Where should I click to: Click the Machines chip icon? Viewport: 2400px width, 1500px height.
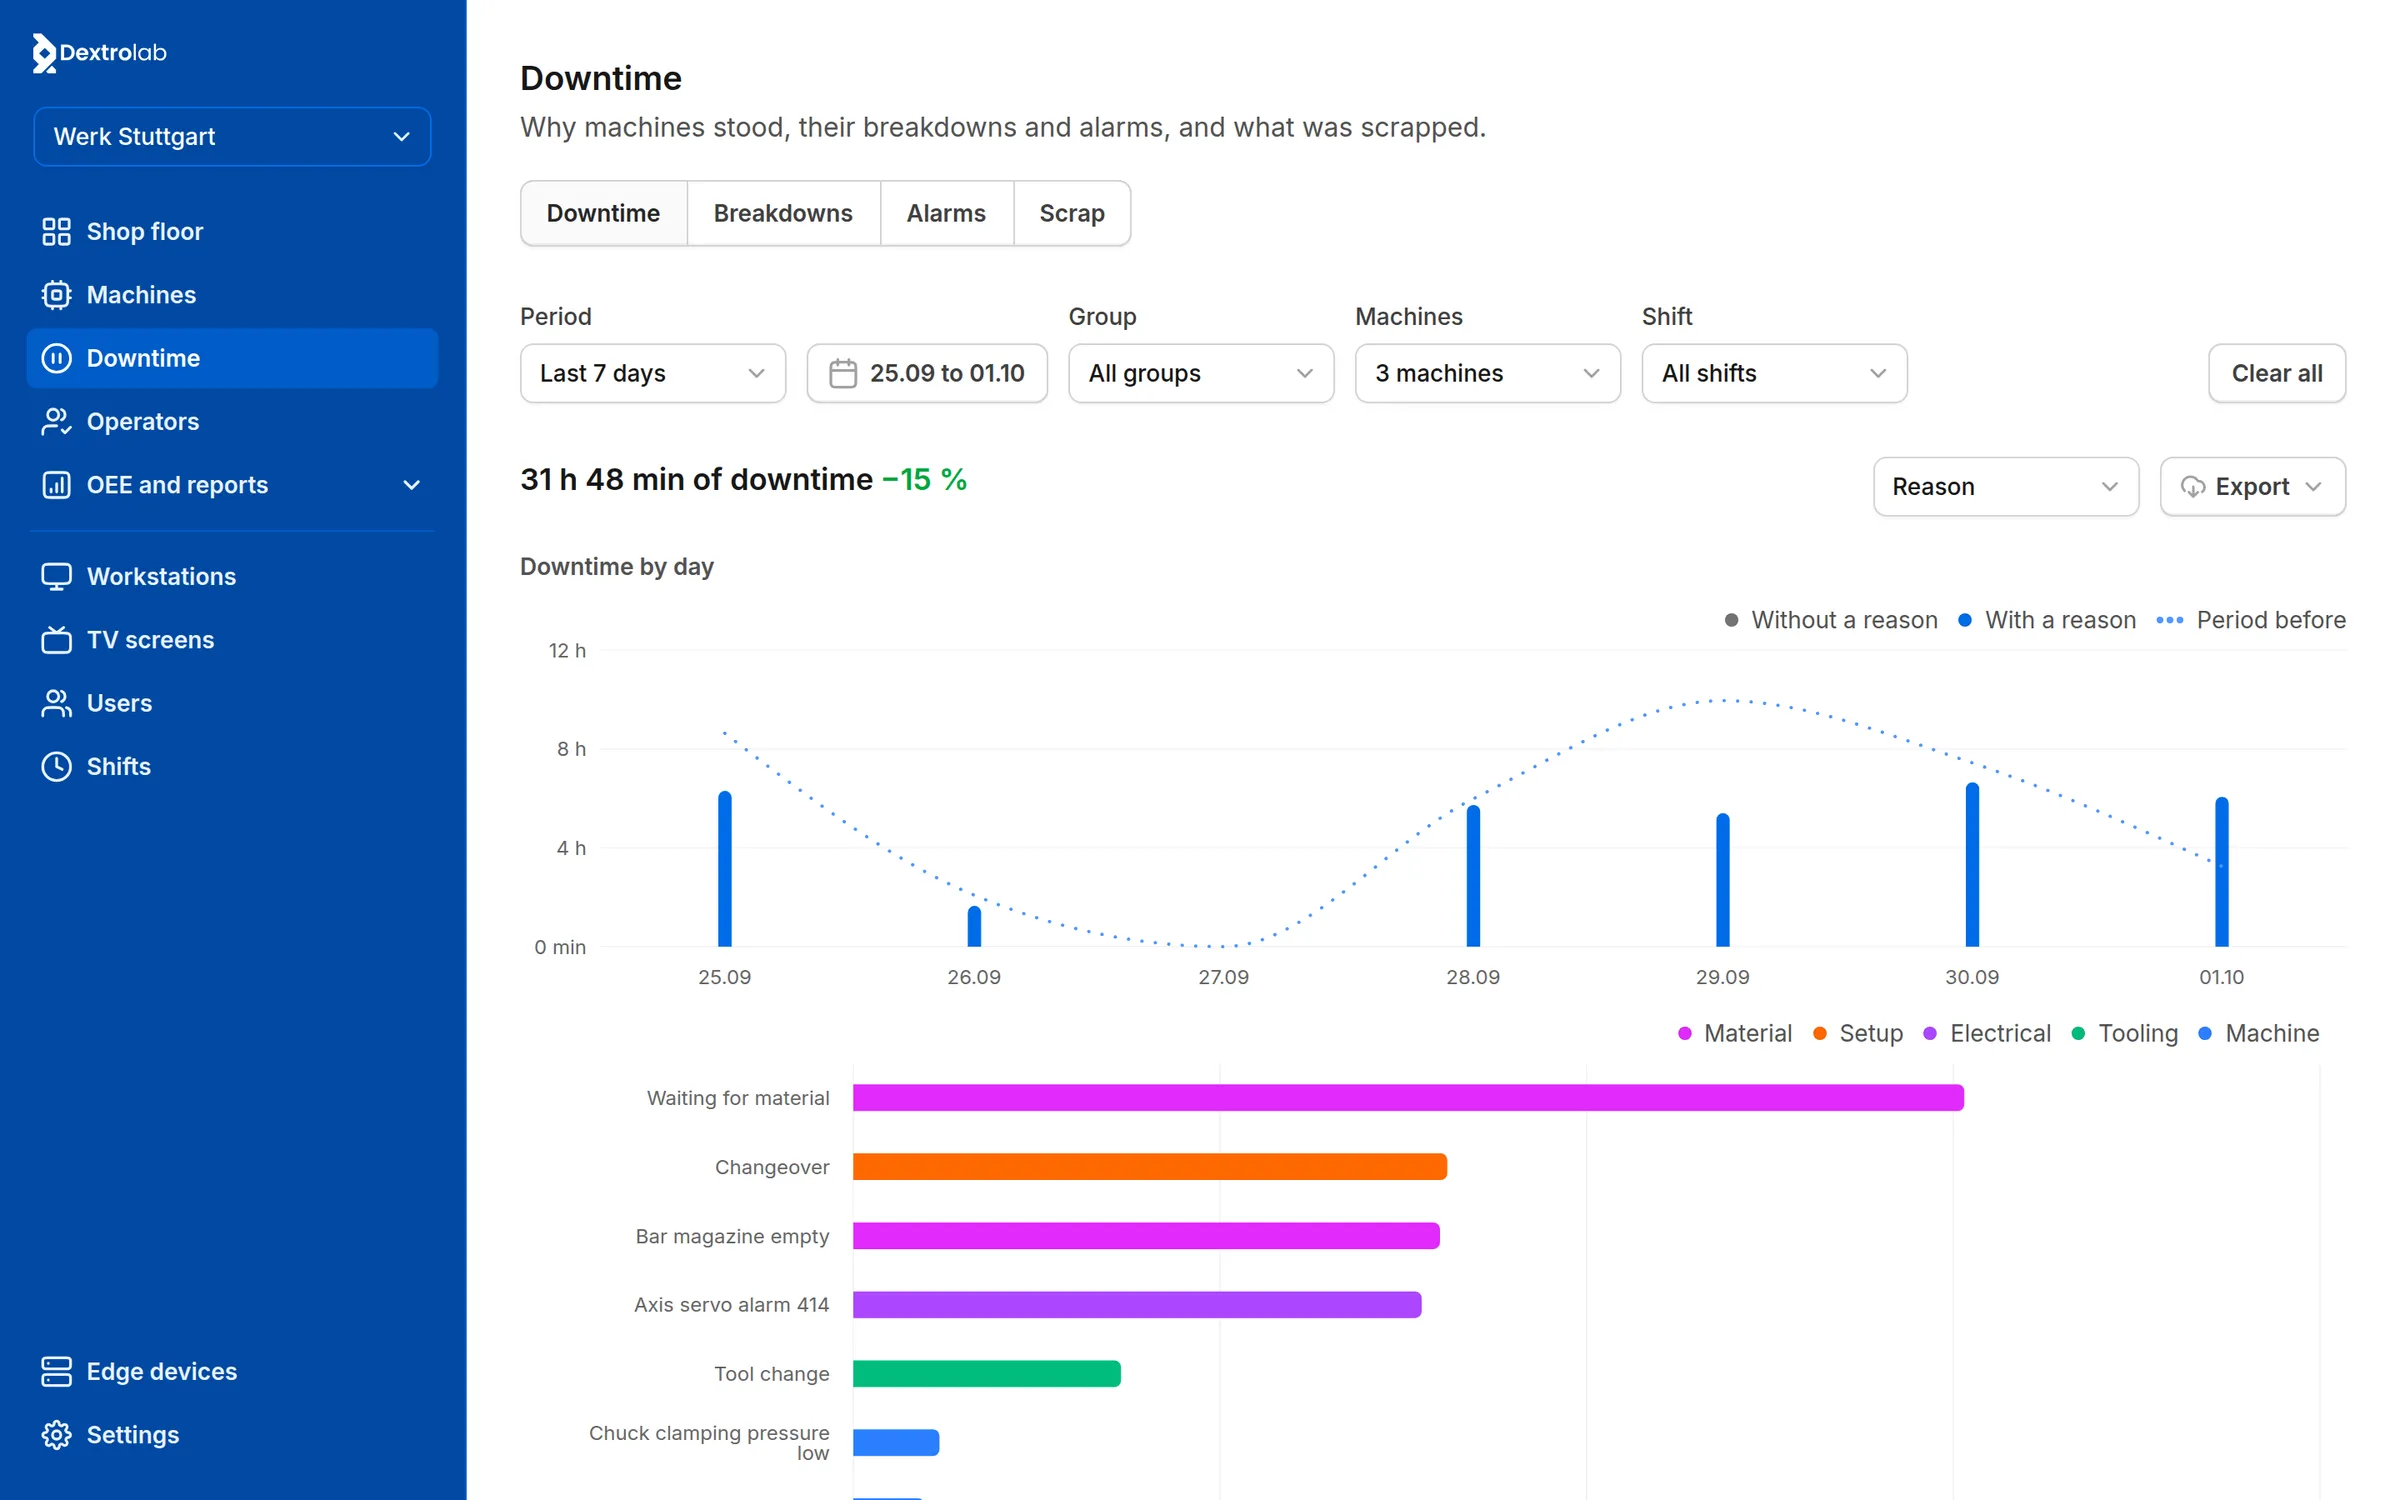[x=56, y=295]
